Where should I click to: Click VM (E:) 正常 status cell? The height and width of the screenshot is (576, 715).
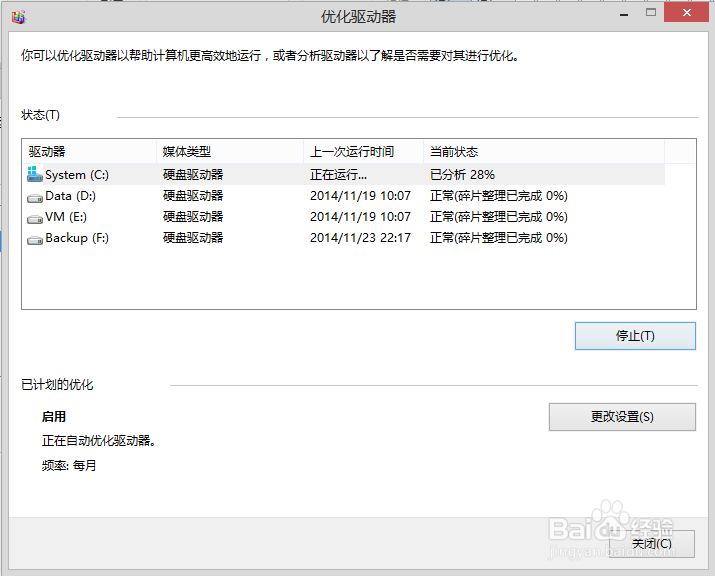click(x=499, y=217)
